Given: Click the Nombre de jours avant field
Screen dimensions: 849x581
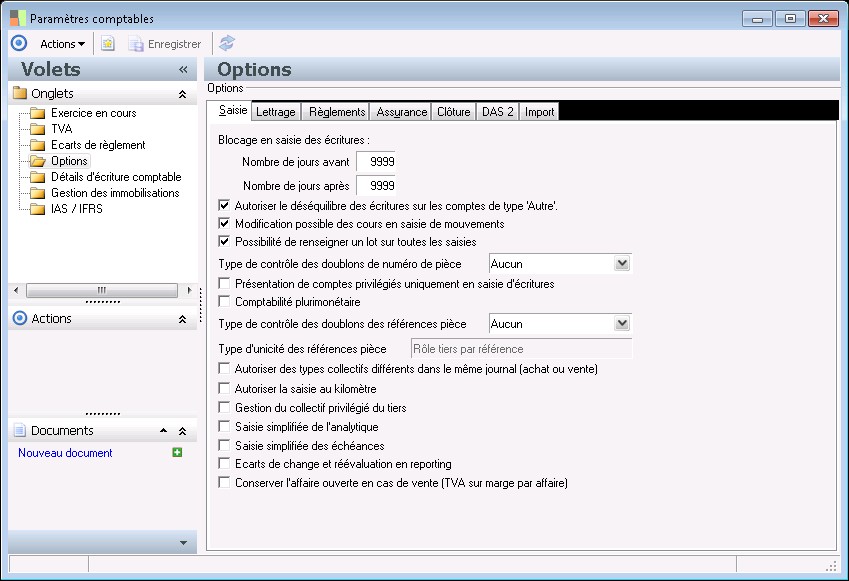Looking at the screenshot, I should 376,162.
